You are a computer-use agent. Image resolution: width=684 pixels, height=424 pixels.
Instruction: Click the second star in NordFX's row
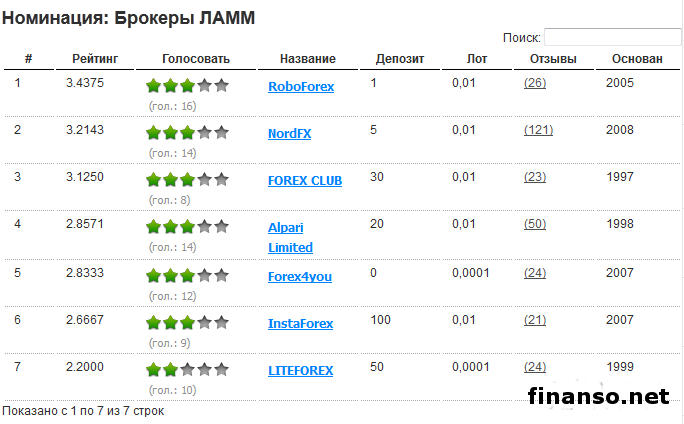(x=171, y=133)
